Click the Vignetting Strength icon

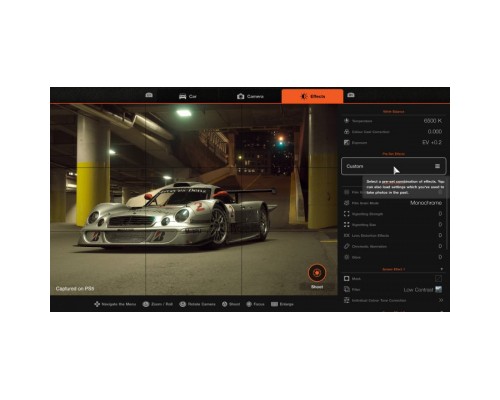click(347, 214)
